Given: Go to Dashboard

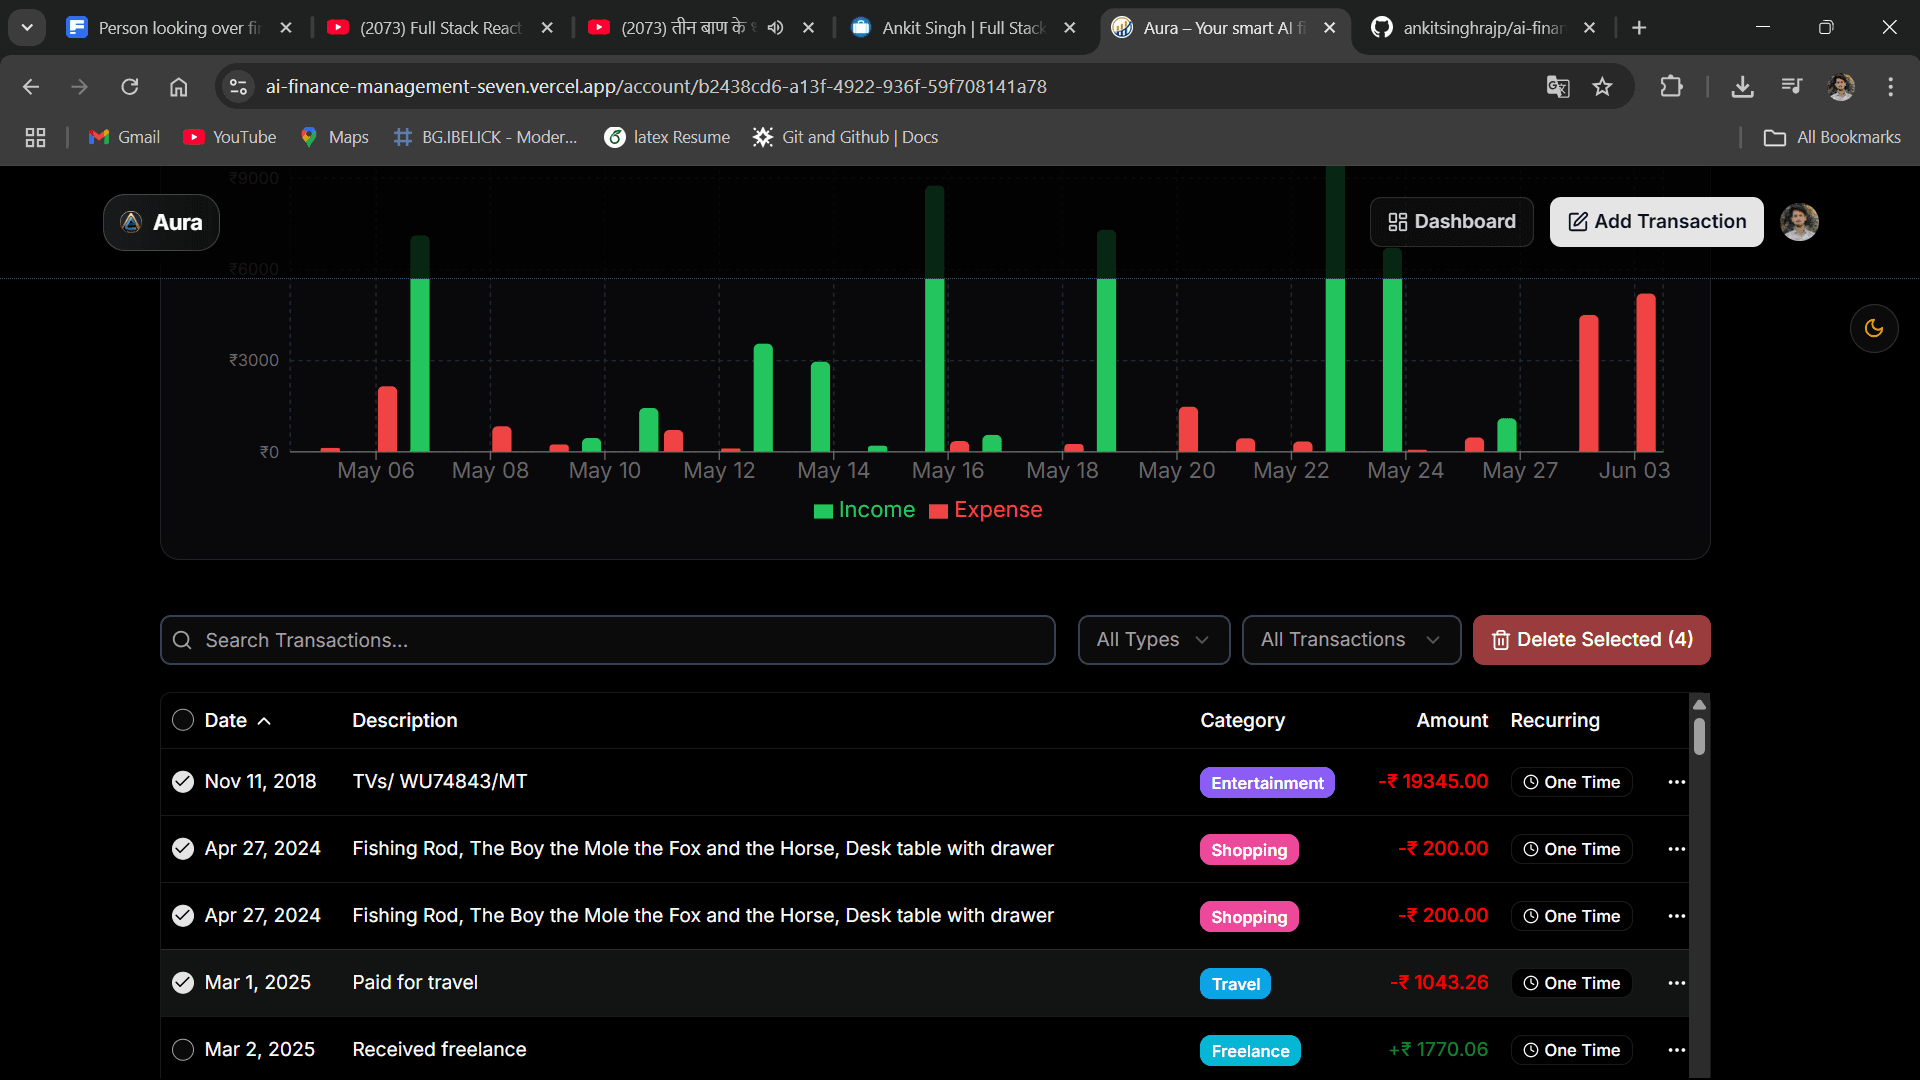Looking at the screenshot, I should (1451, 222).
